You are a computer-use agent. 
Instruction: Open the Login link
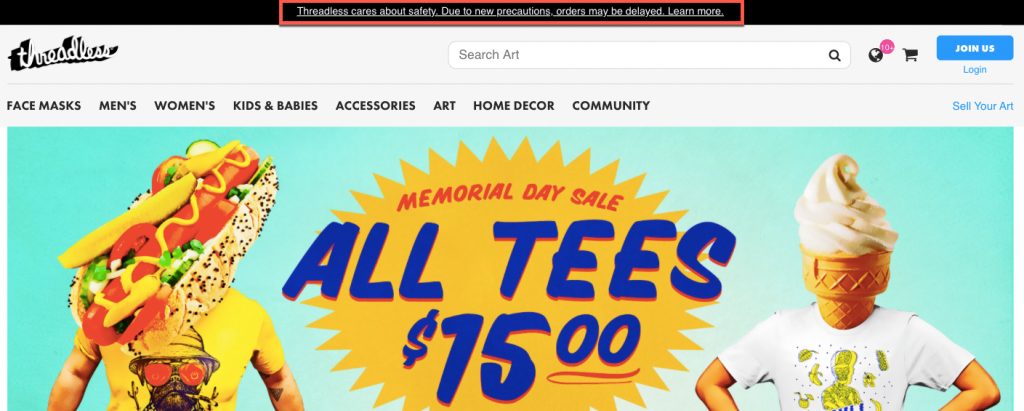(974, 70)
